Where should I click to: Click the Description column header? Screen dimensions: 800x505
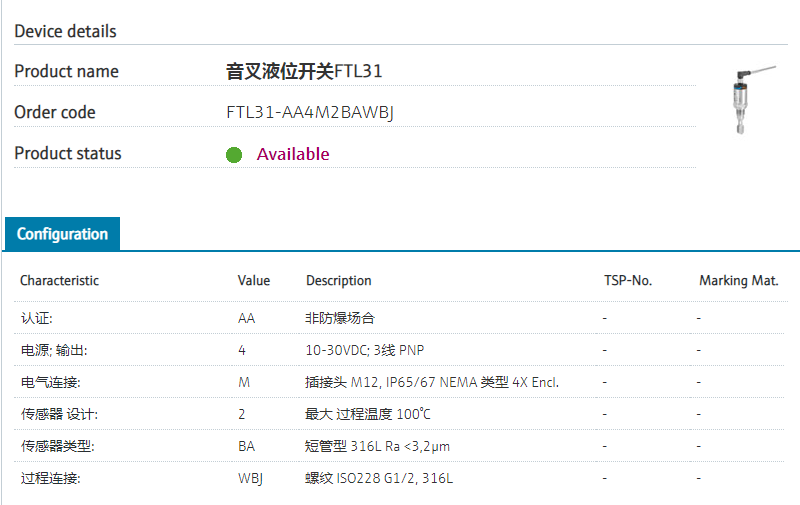[338, 281]
